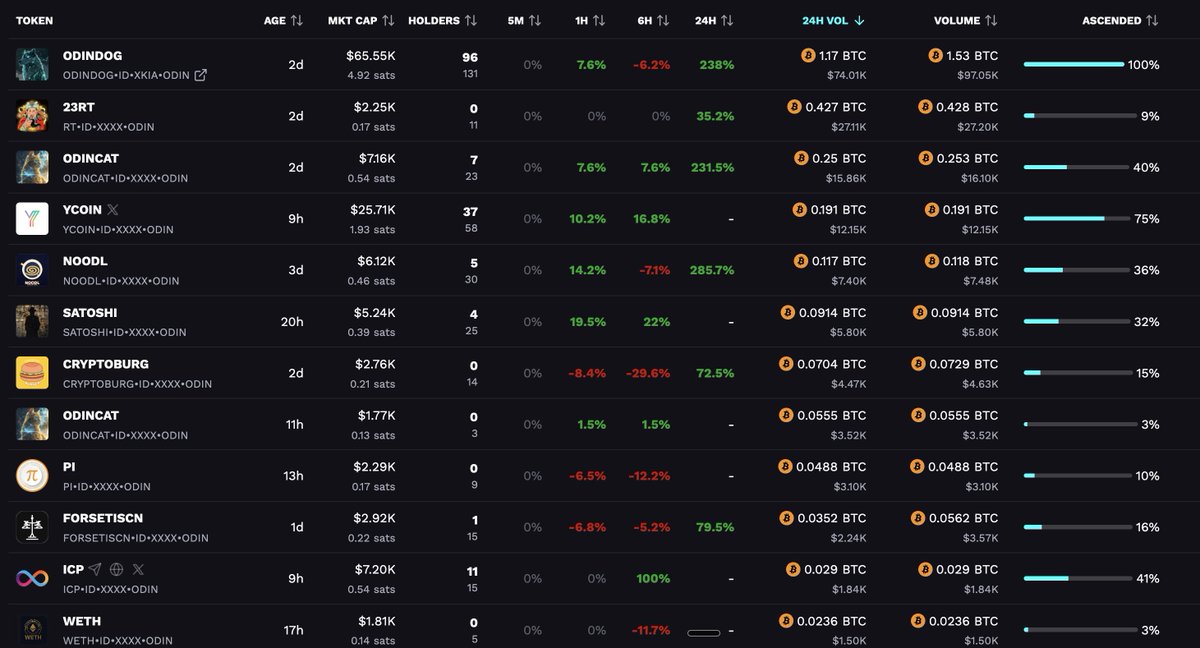
Task: Select YCOIN holders count 37
Action: [470, 211]
